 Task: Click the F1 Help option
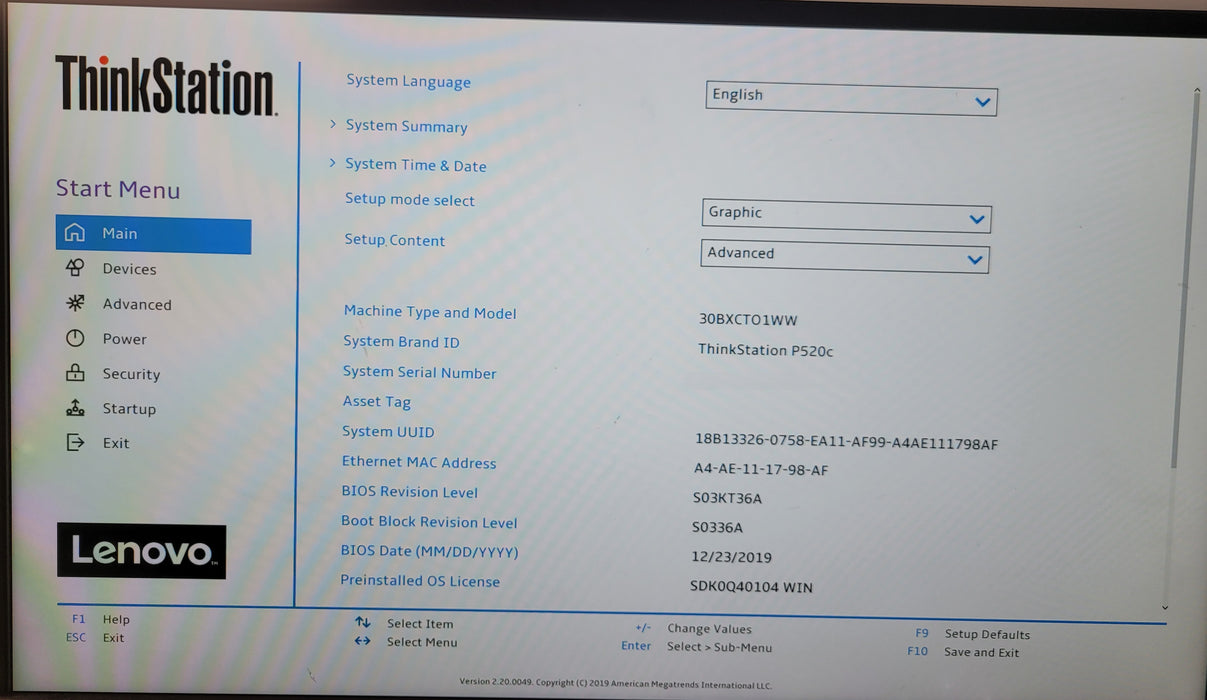pos(101,619)
